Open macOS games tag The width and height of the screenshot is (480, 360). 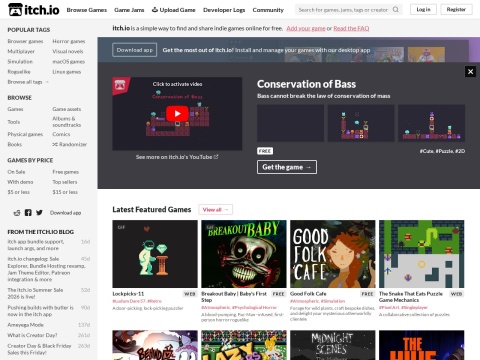[x=68, y=62]
